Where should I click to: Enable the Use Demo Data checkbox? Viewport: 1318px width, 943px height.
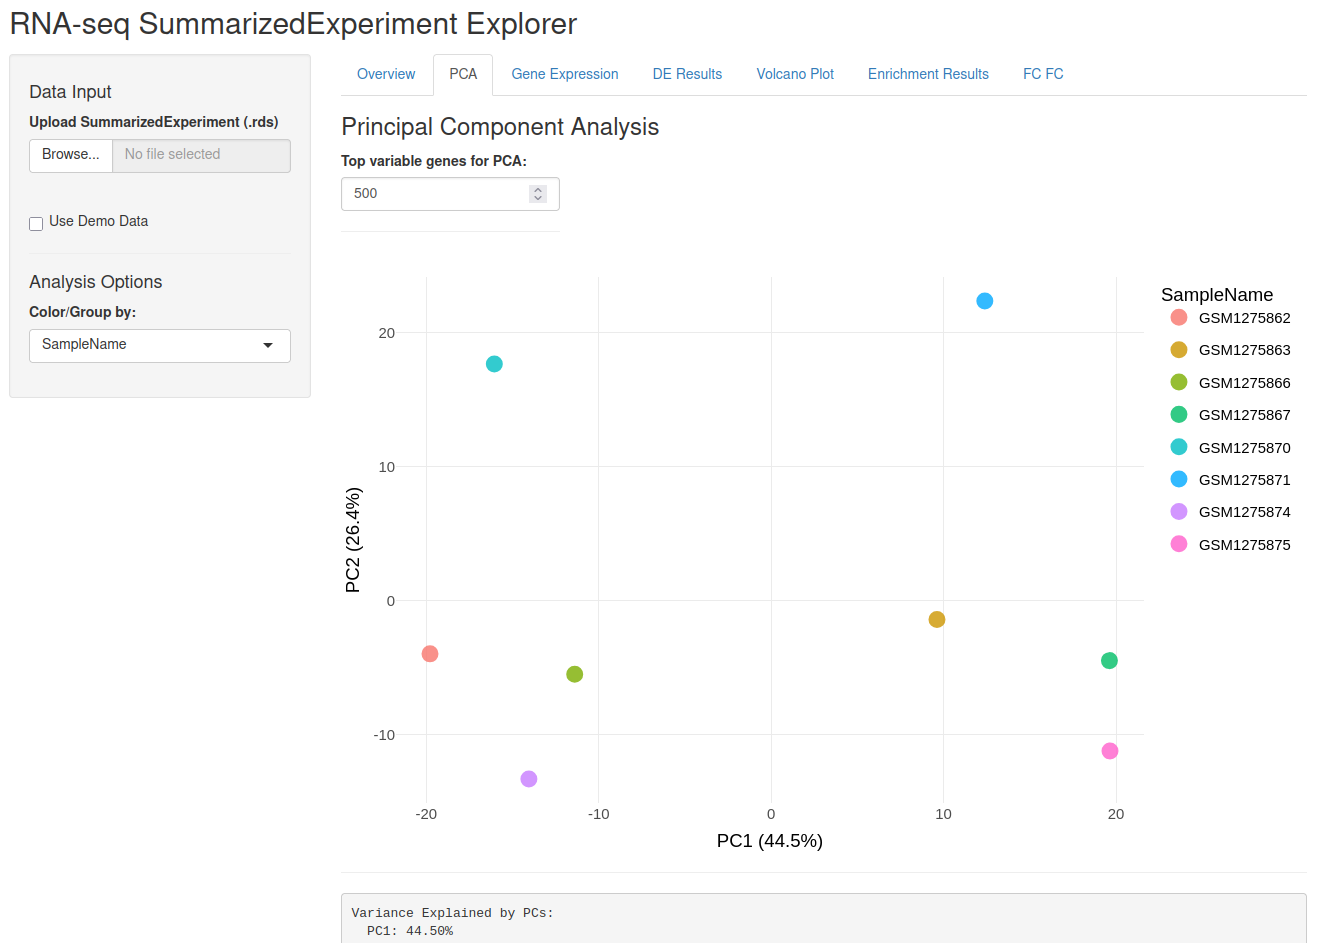coord(36,223)
